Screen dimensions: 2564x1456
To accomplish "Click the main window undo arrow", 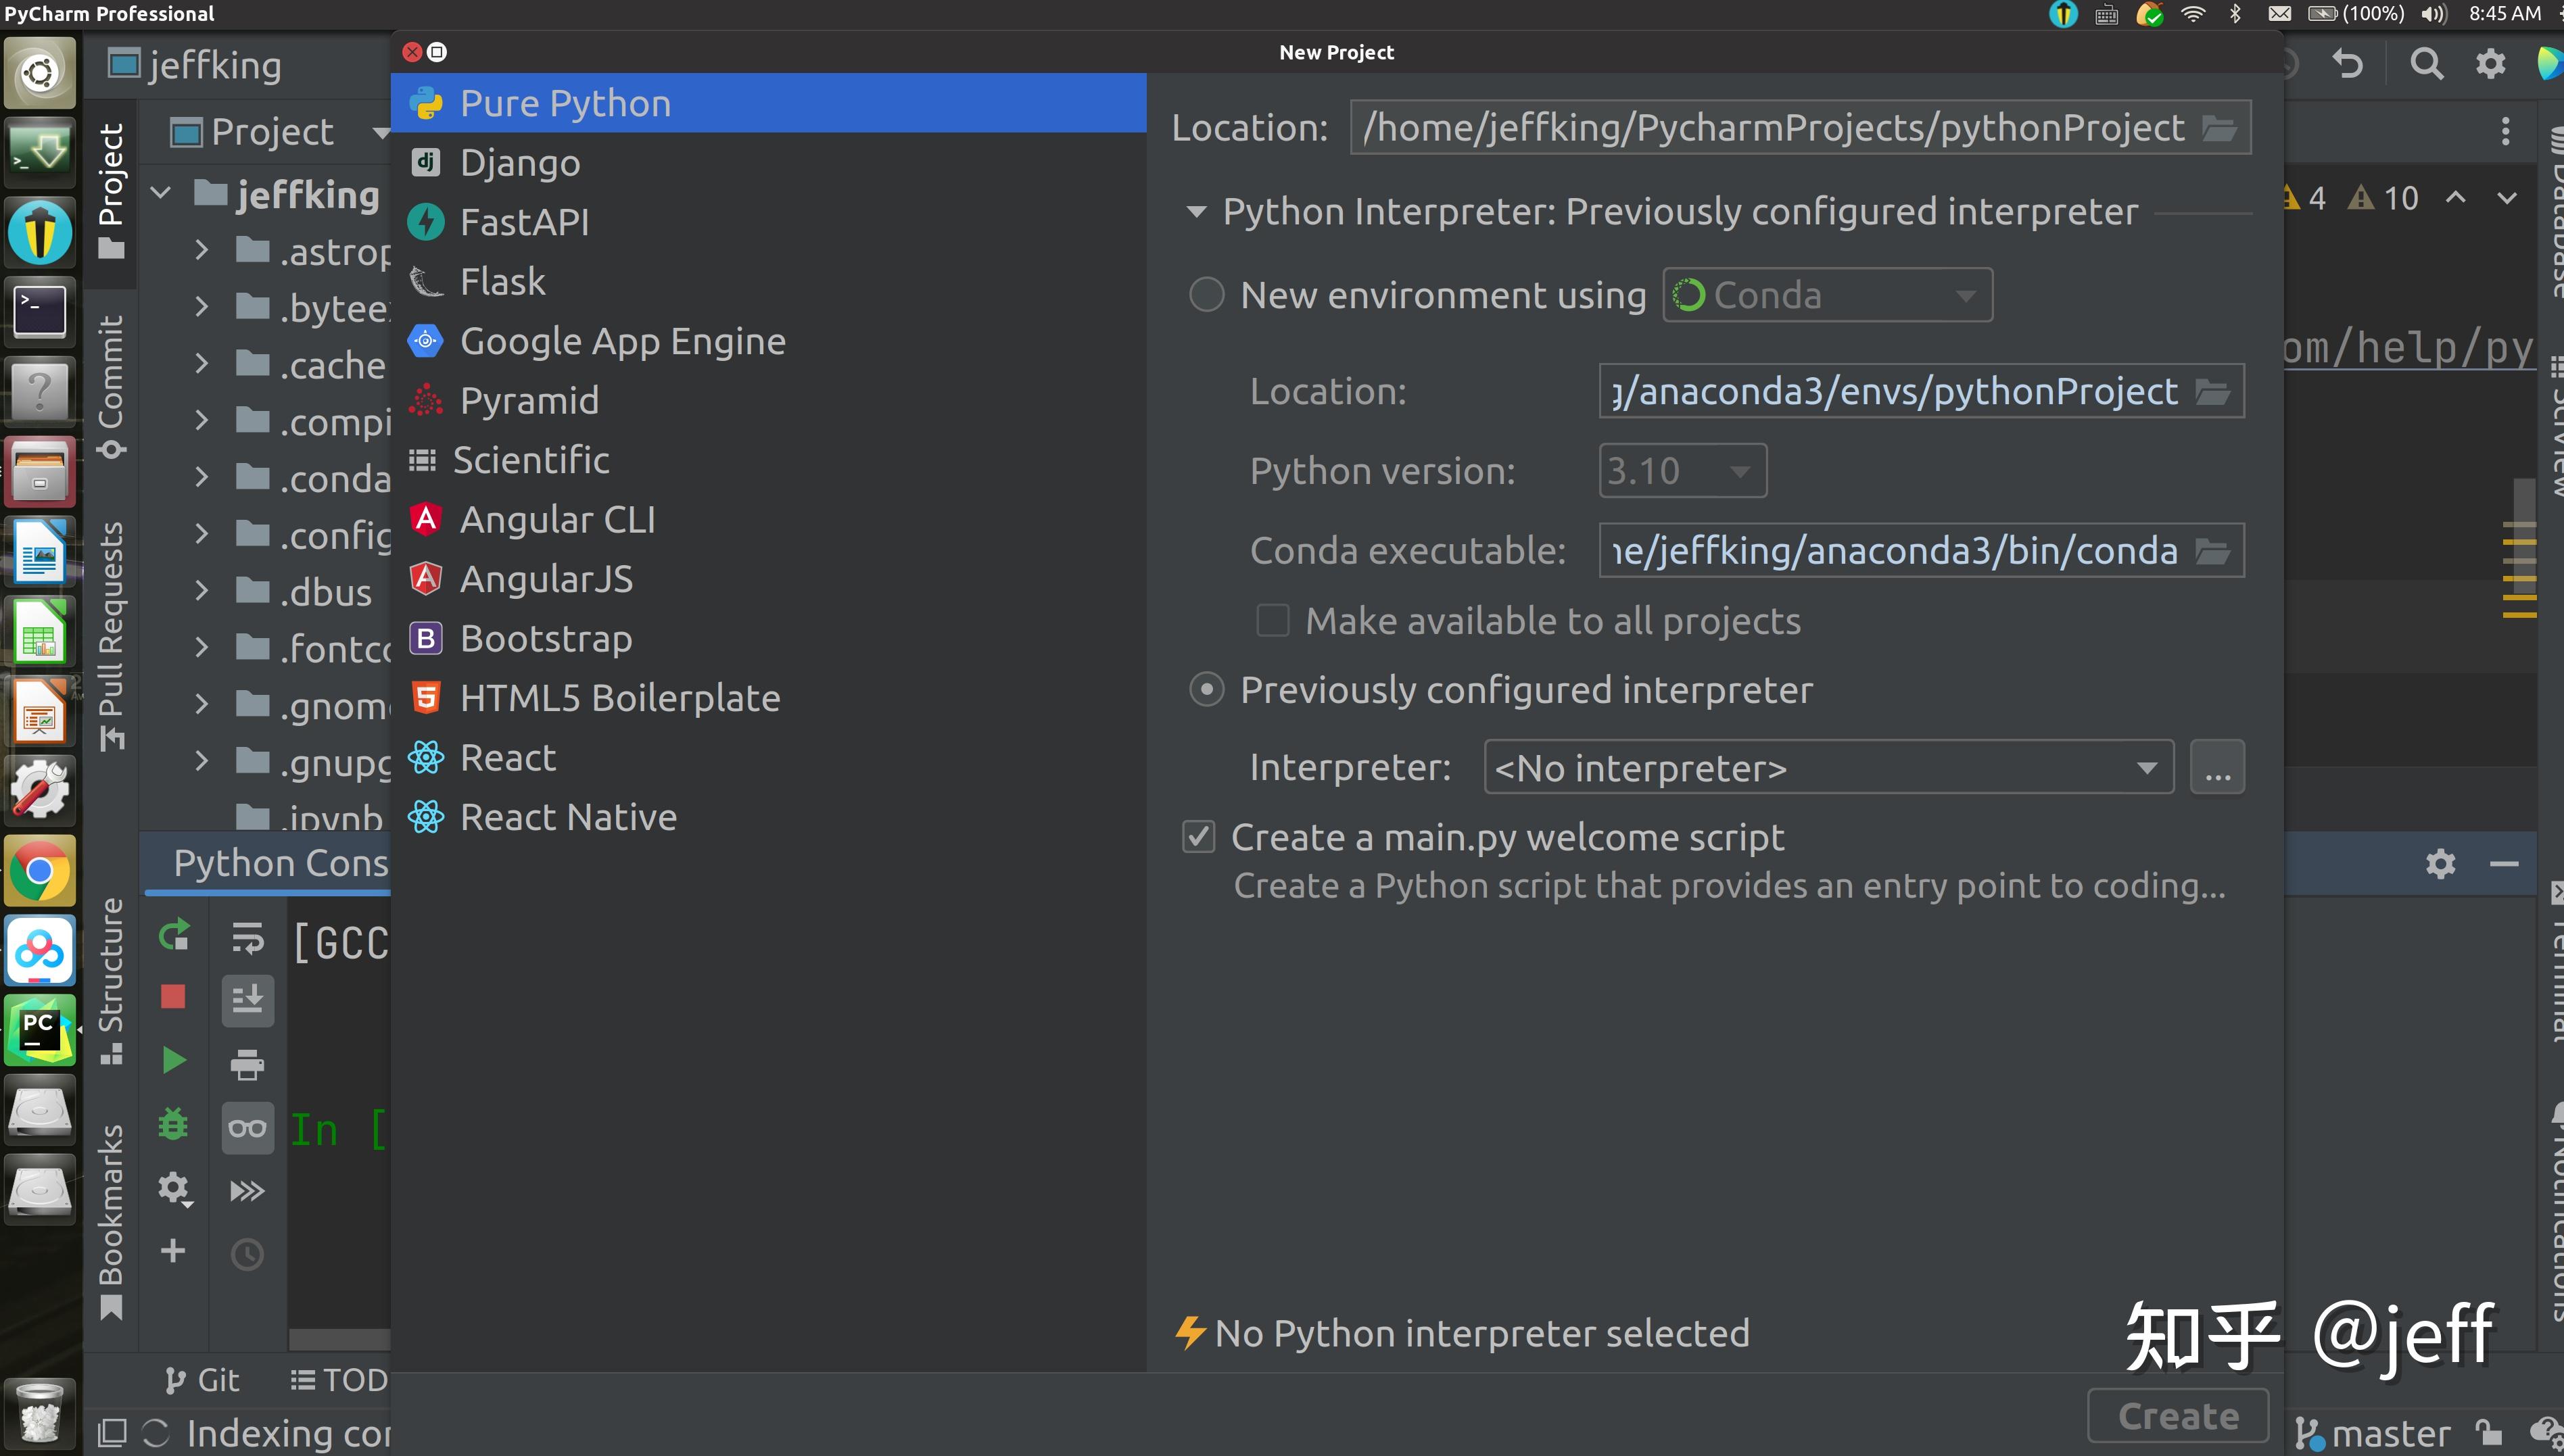I will [2347, 65].
